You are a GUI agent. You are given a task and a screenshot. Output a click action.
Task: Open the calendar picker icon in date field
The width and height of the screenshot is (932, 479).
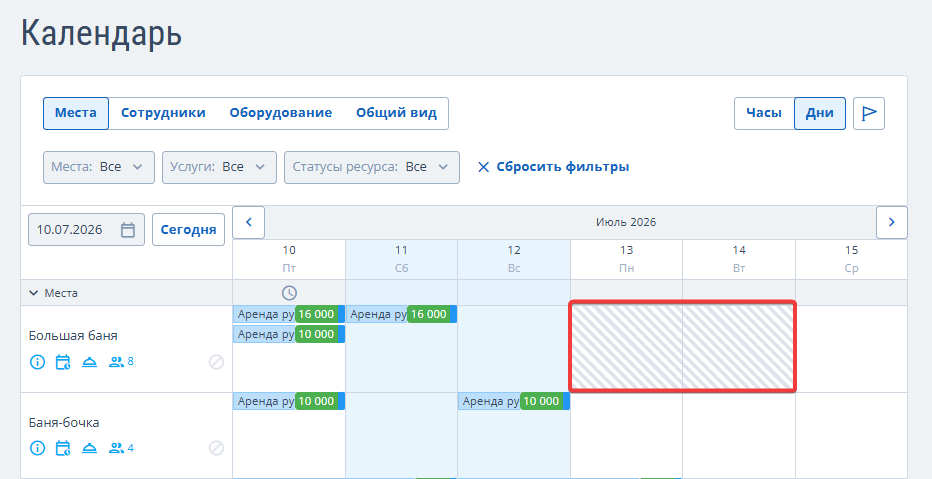tap(128, 230)
